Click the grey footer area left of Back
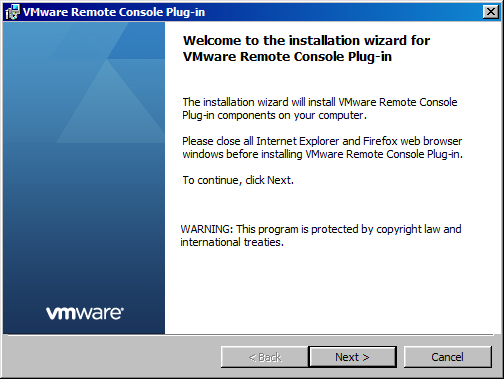504x379 pixels. point(112,357)
